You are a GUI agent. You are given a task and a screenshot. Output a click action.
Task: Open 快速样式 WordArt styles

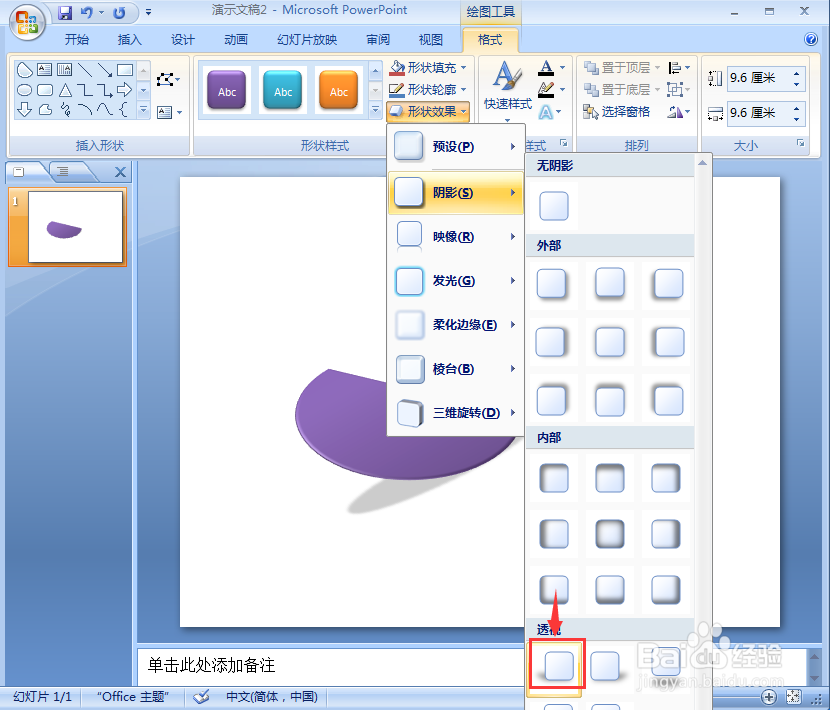click(507, 90)
